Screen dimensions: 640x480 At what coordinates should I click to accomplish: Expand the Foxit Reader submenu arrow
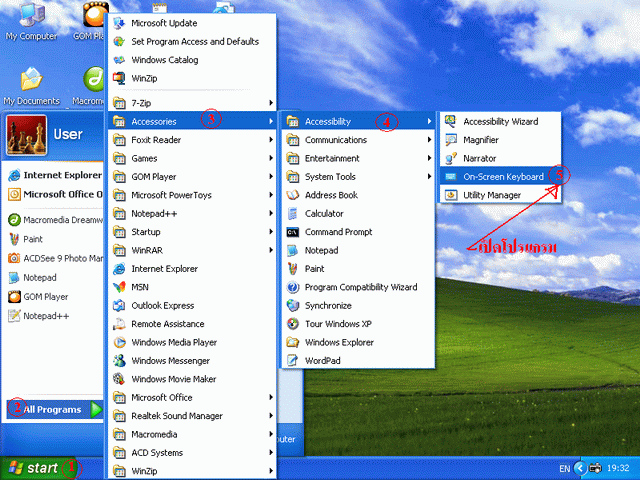click(x=271, y=140)
